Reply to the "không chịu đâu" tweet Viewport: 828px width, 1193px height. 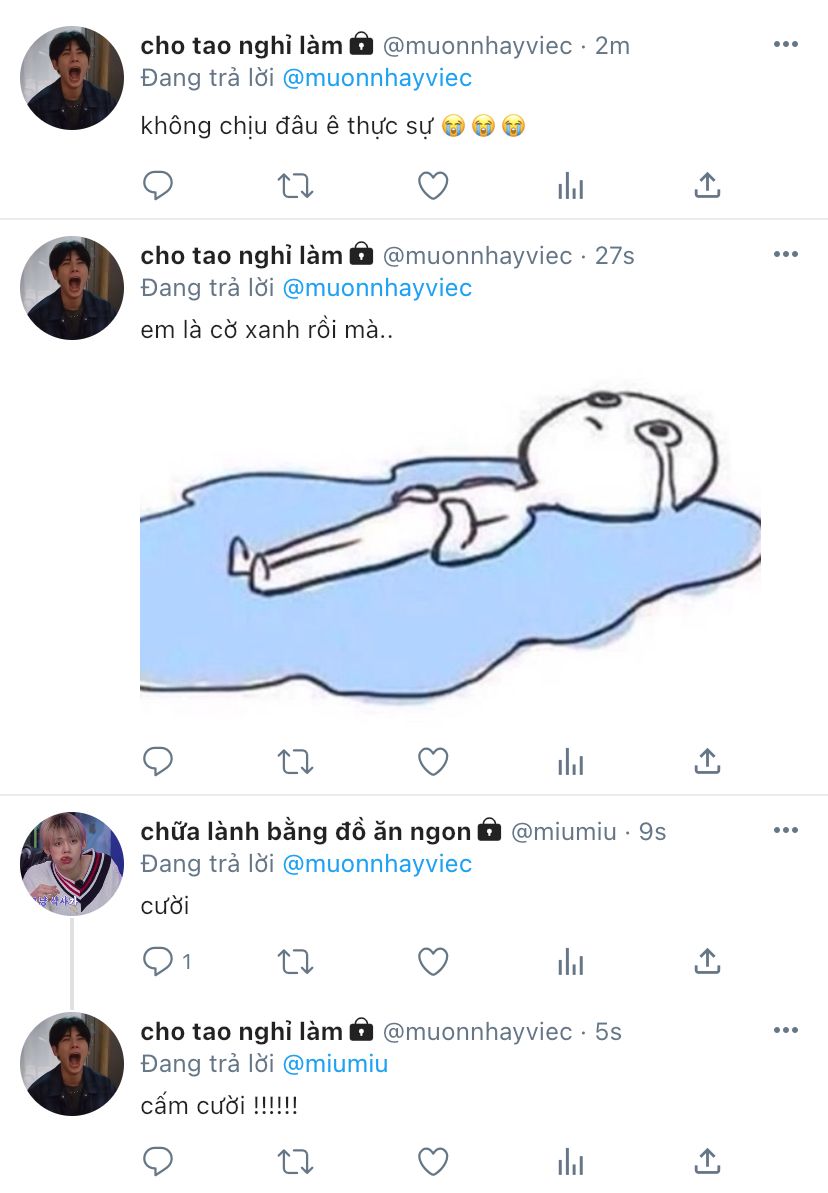pyautogui.click(x=158, y=186)
